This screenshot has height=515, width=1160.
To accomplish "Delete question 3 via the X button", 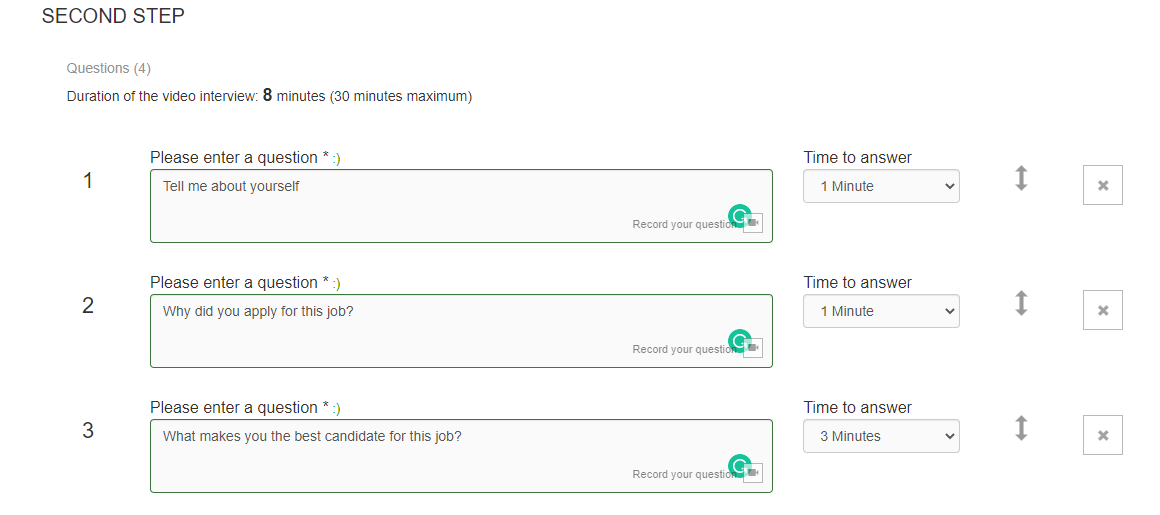I will pyautogui.click(x=1102, y=435).
